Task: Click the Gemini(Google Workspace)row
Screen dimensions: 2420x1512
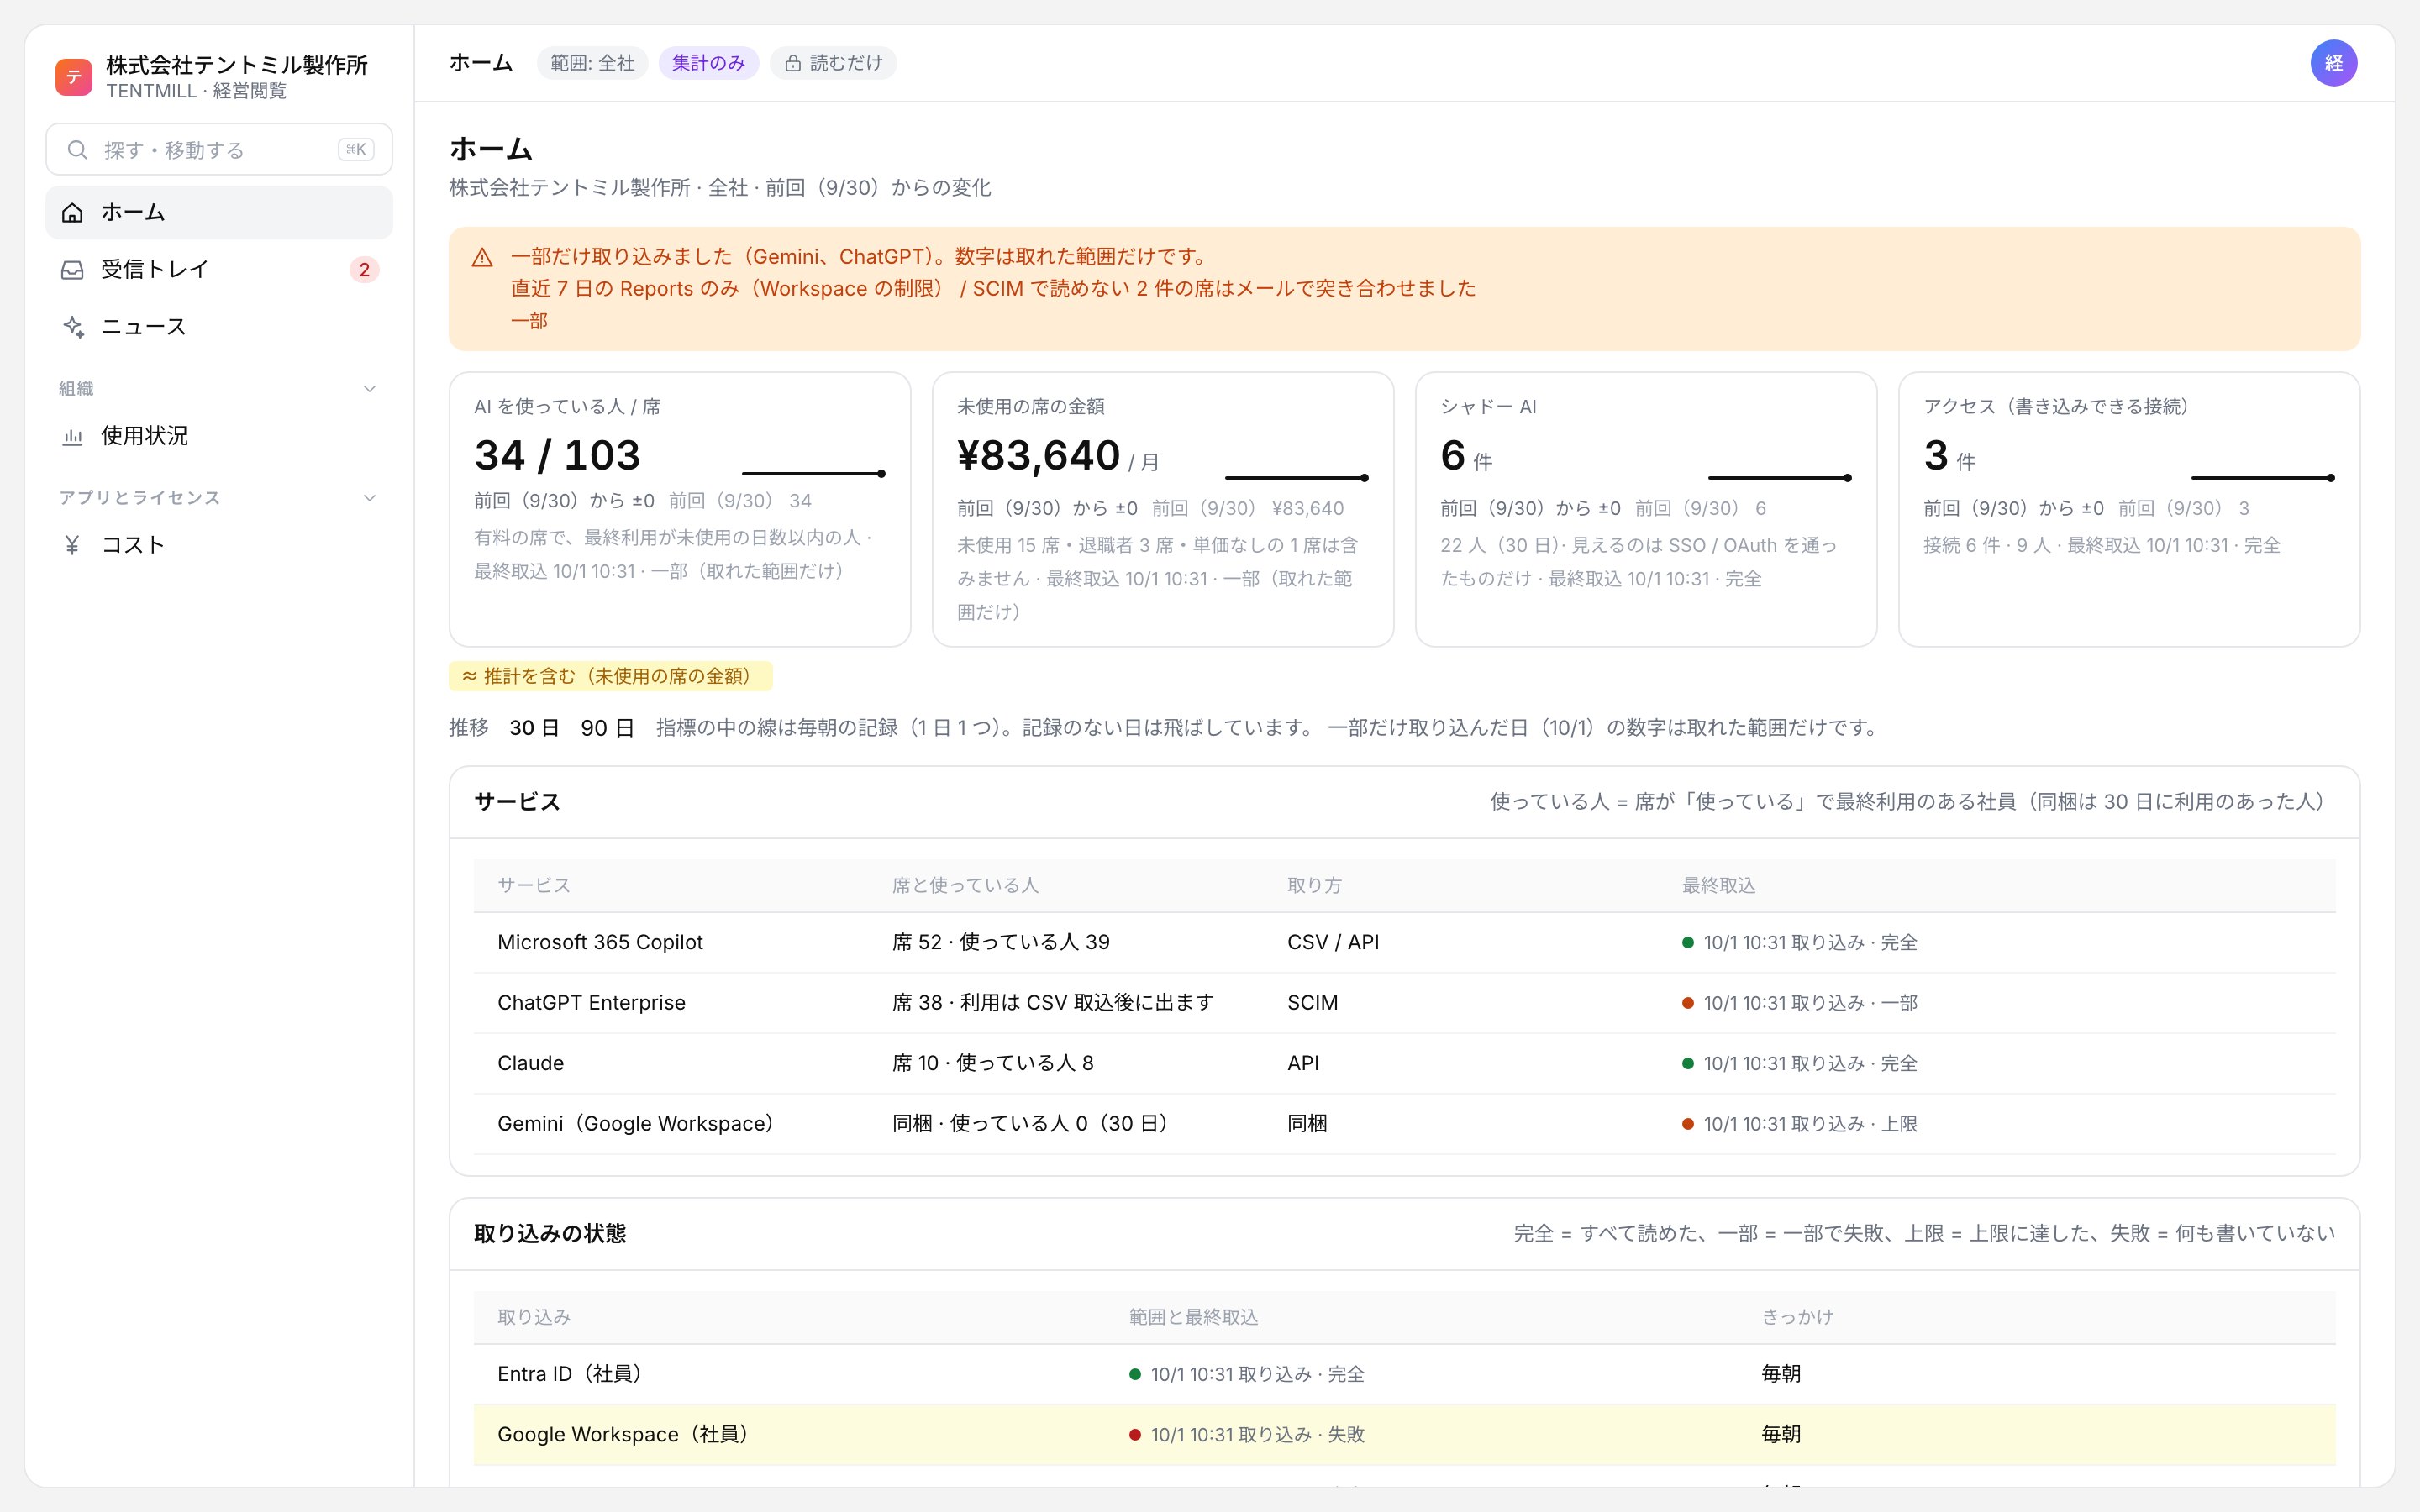Action: coord(1404,1124)
